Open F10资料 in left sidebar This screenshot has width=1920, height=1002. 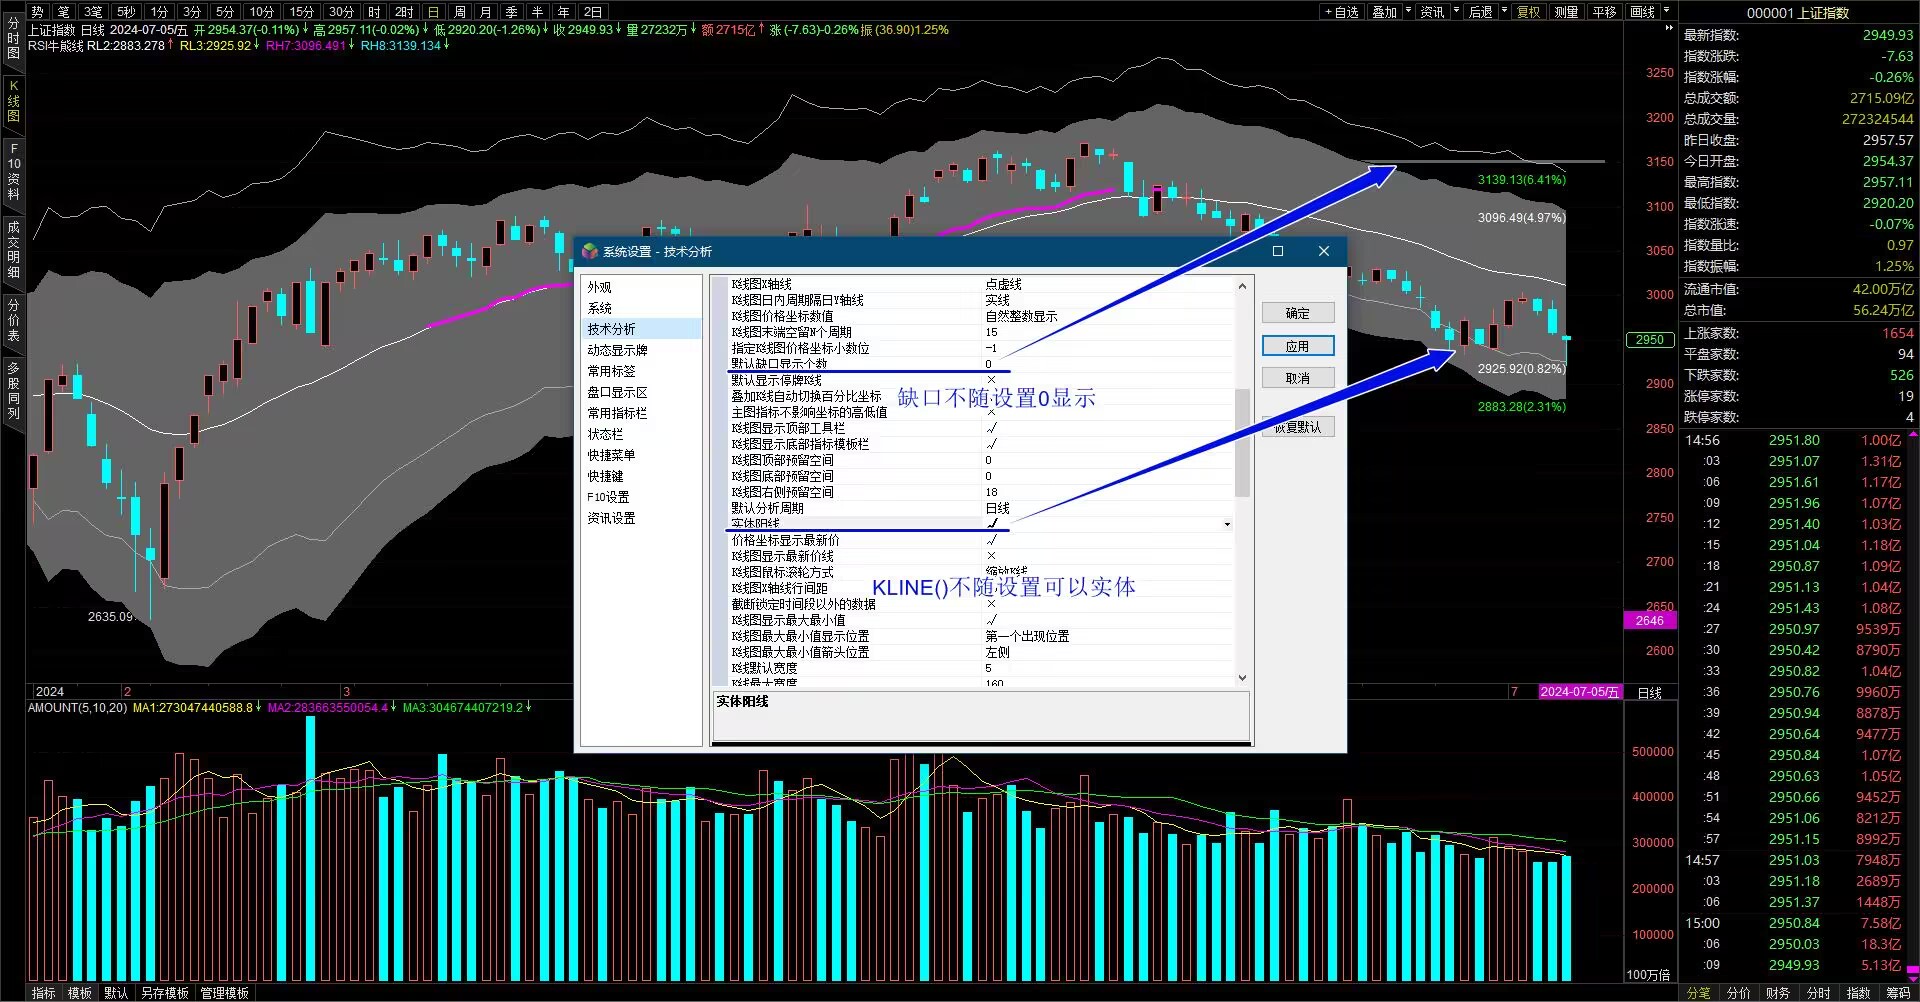[13, 171]
